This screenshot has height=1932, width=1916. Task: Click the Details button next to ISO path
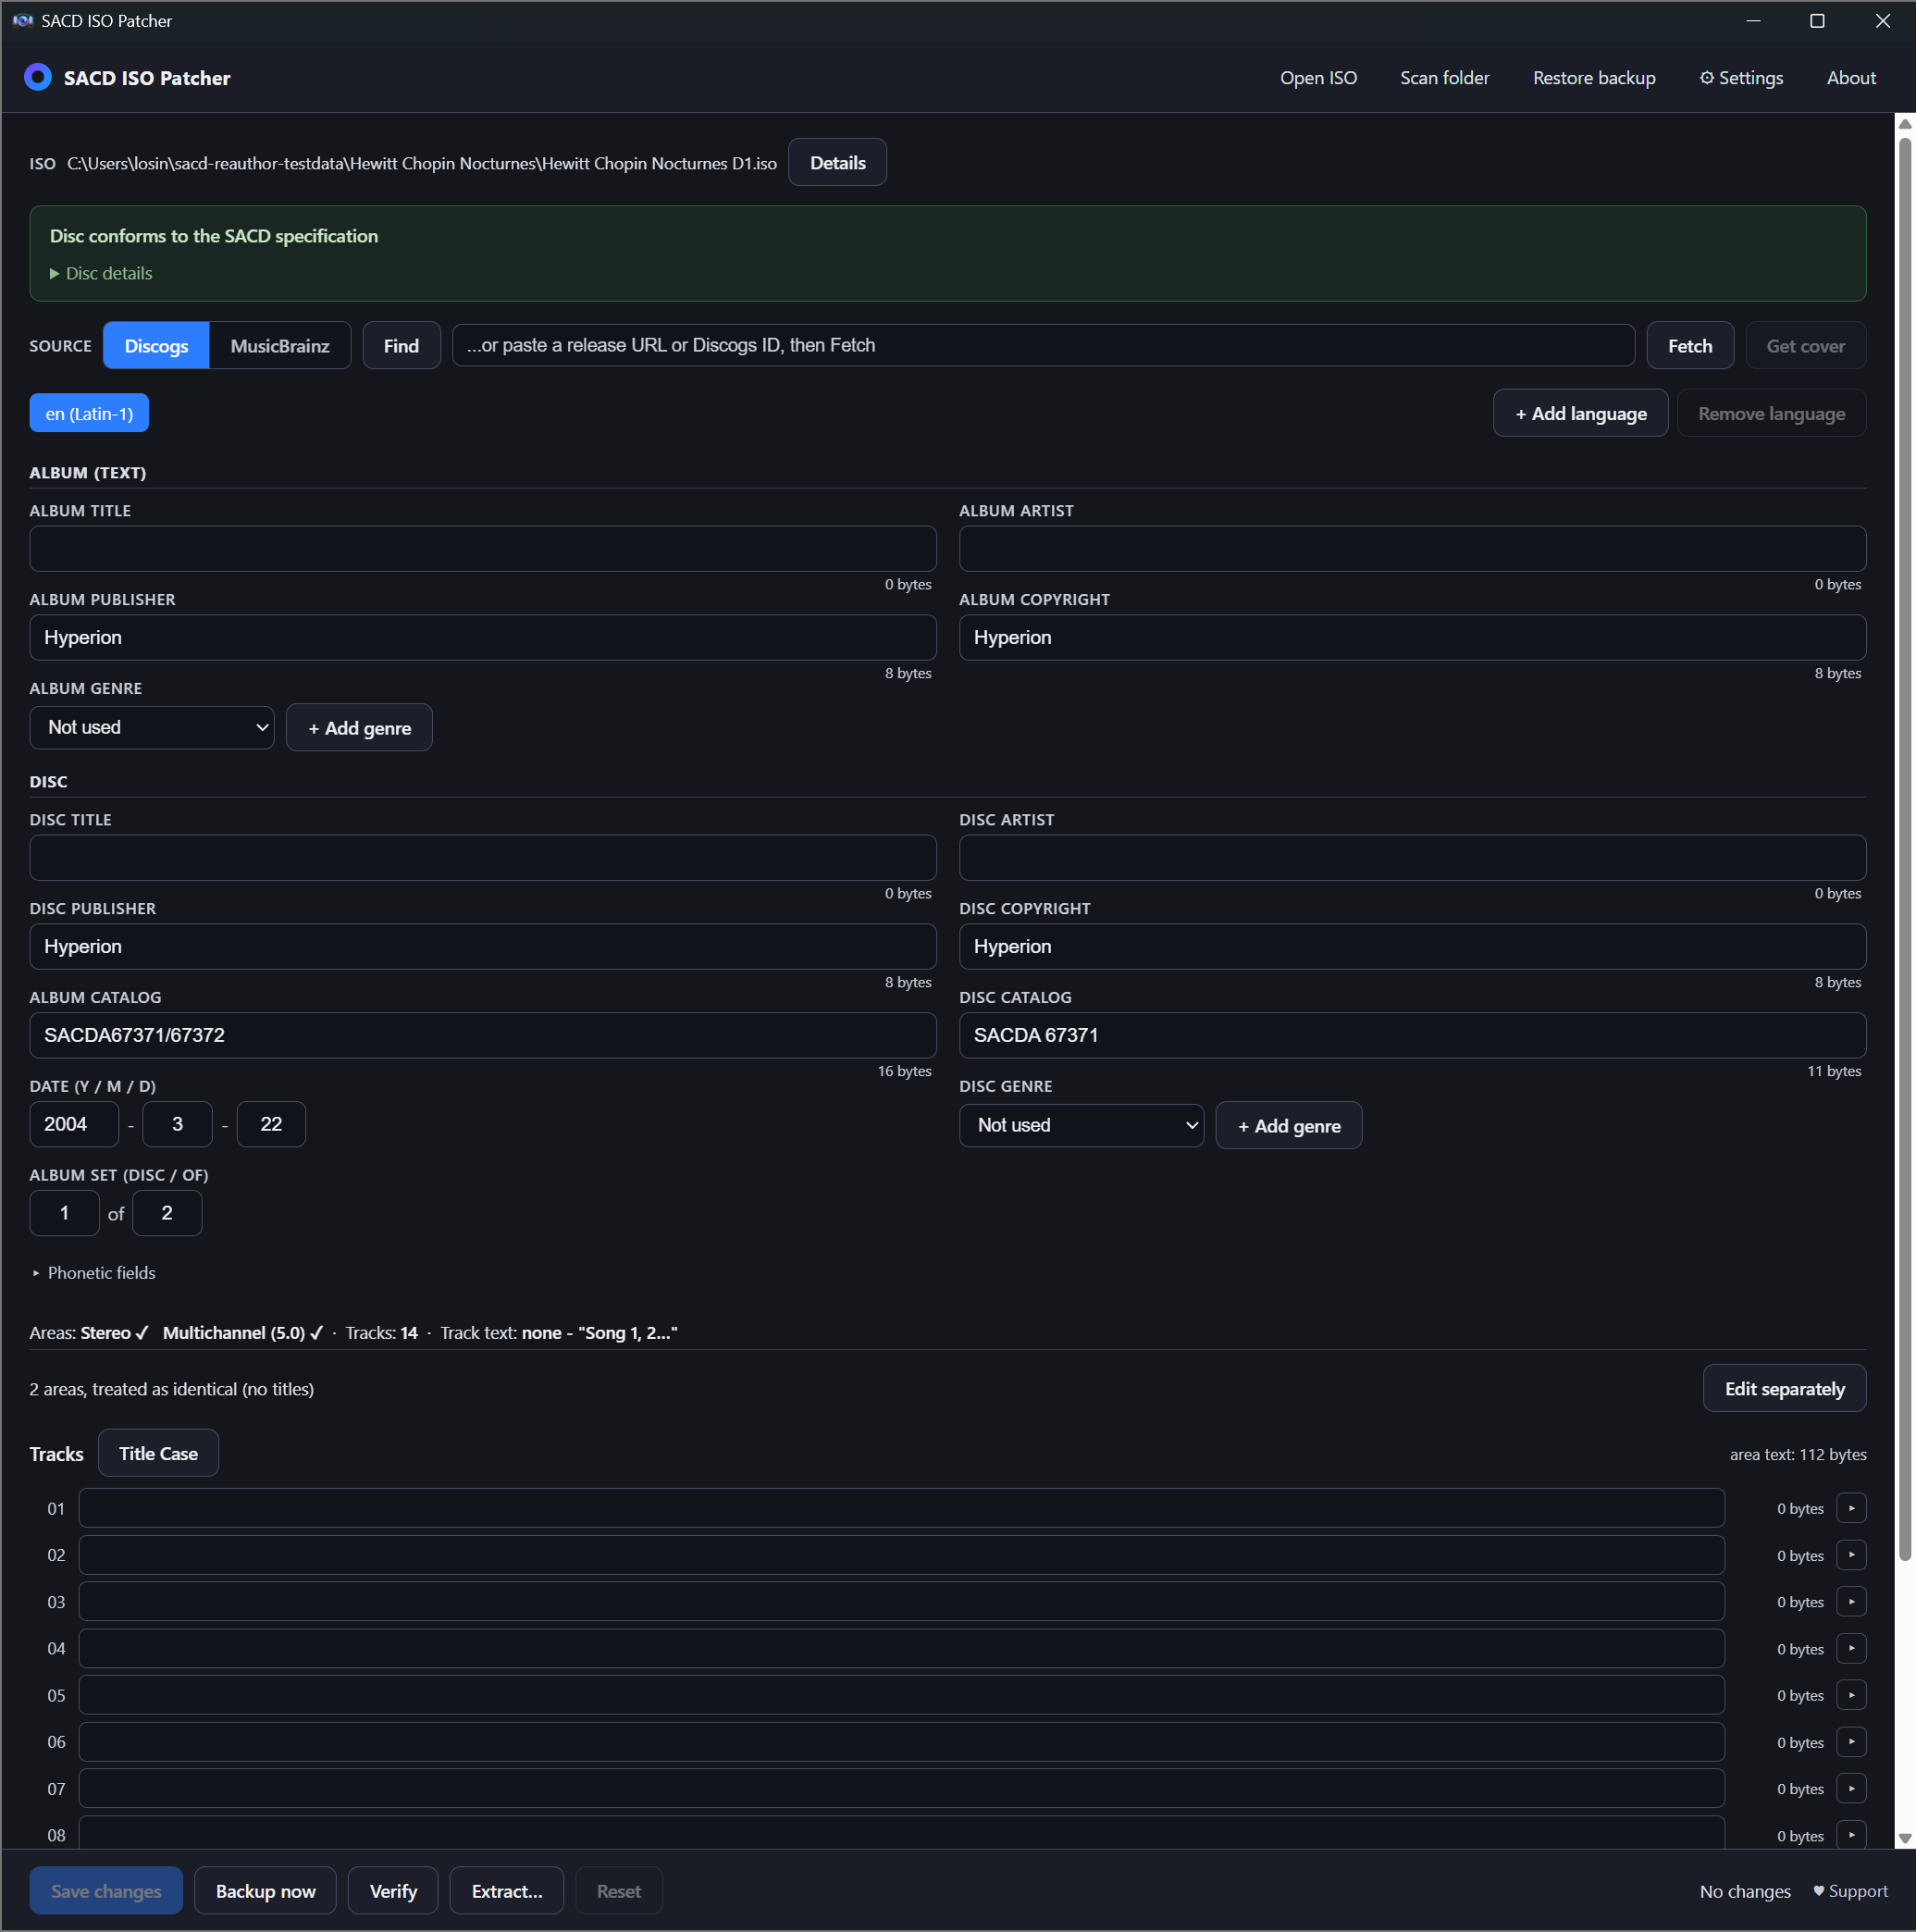coord(837,162)
